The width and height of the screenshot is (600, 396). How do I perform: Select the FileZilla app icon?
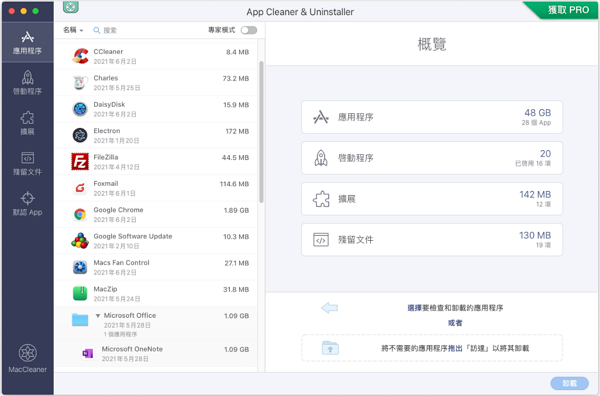pyautogui.click(x=80, y=162)
